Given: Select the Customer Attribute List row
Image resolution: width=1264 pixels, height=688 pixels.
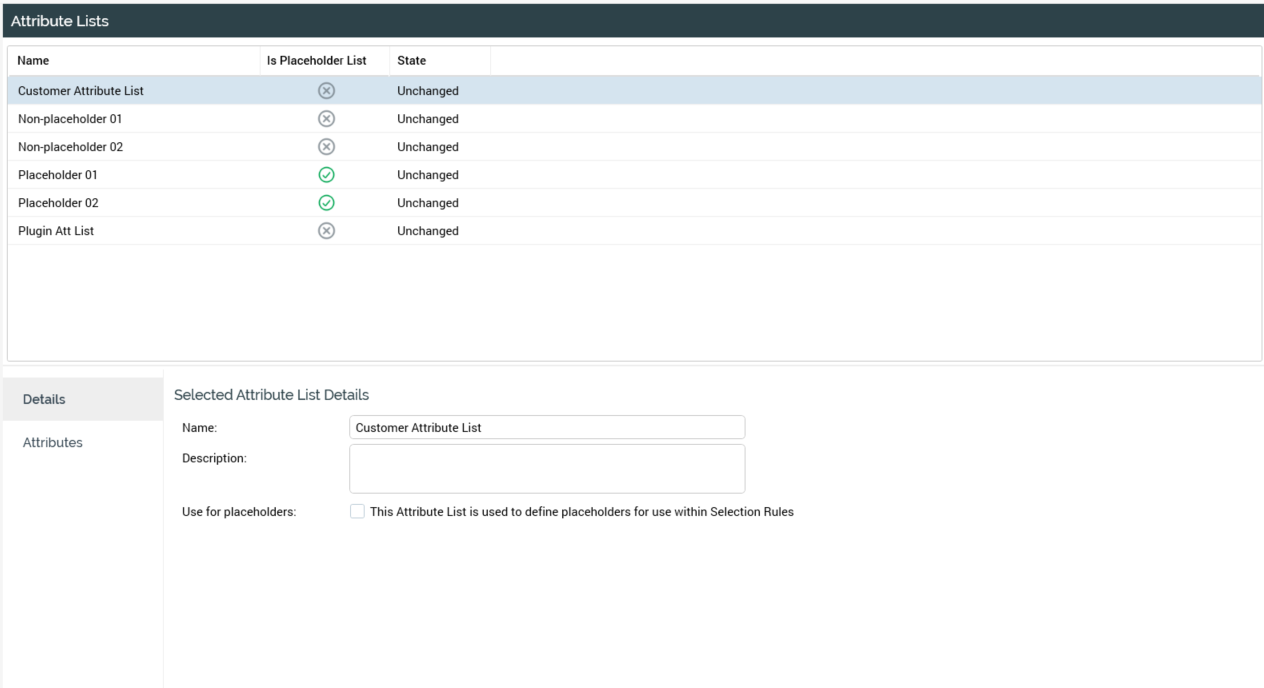Looking at the screenshot, I should click(81, 91).
